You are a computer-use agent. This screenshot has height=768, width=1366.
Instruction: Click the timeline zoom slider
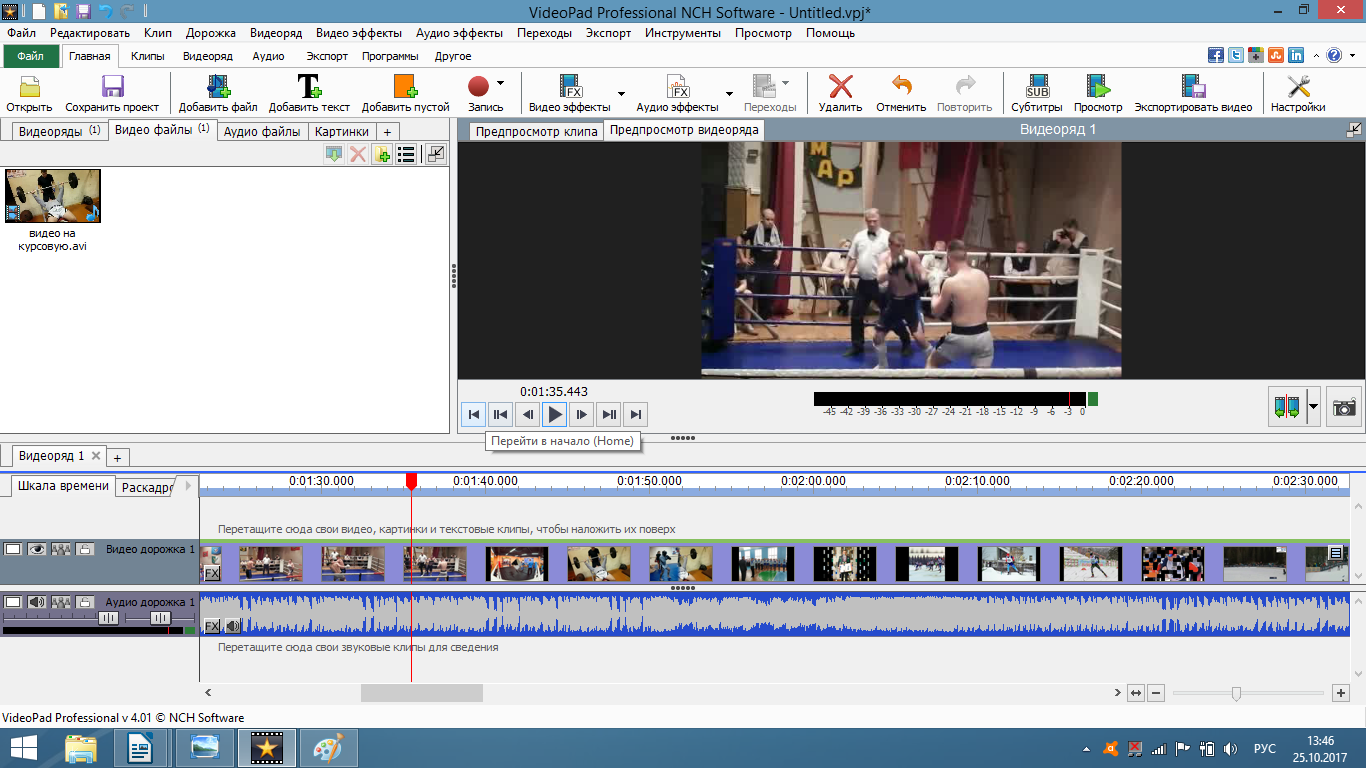pos(1236,693)
